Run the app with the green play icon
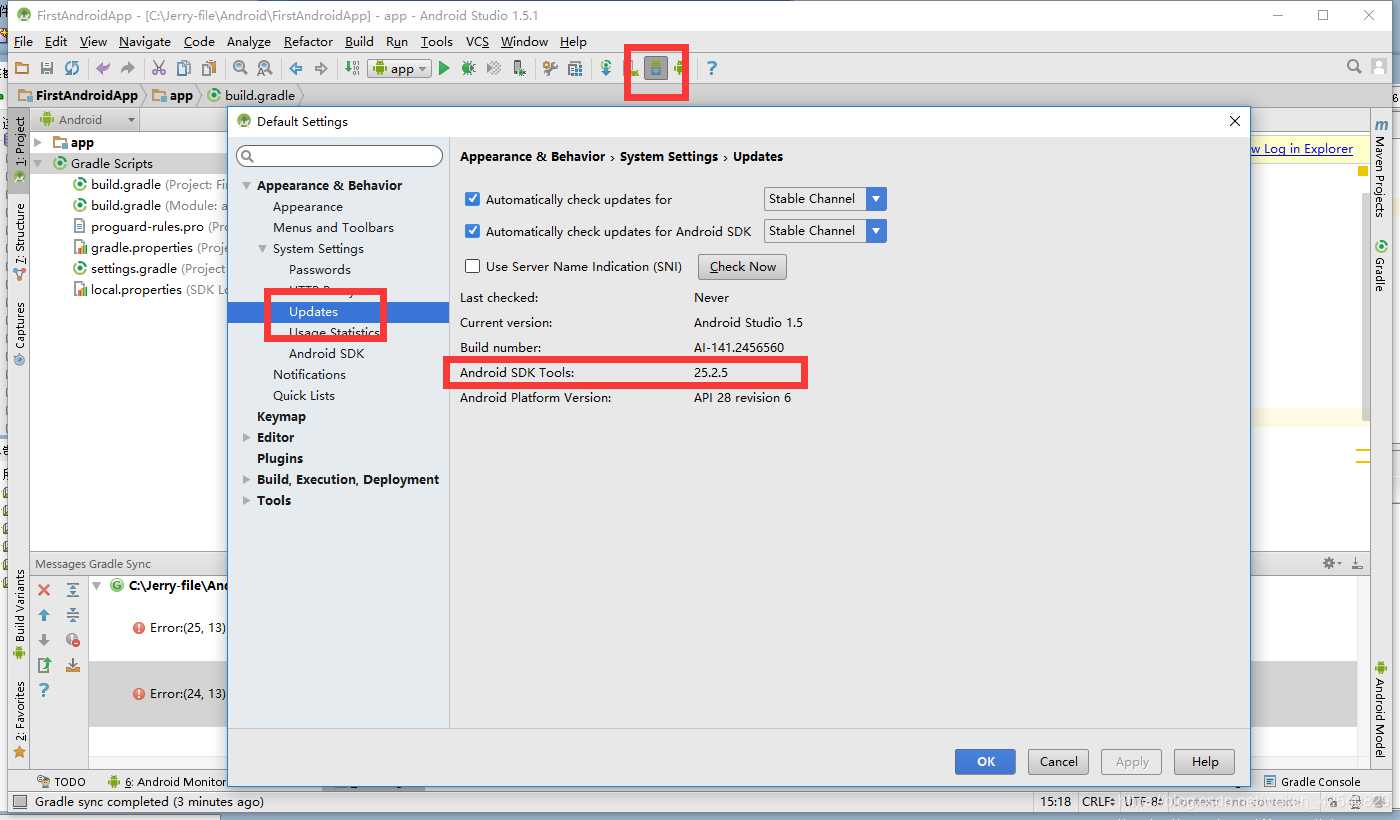Image resolution: width=1400 pixels, height=820 pixels. [x=444, y=68]
